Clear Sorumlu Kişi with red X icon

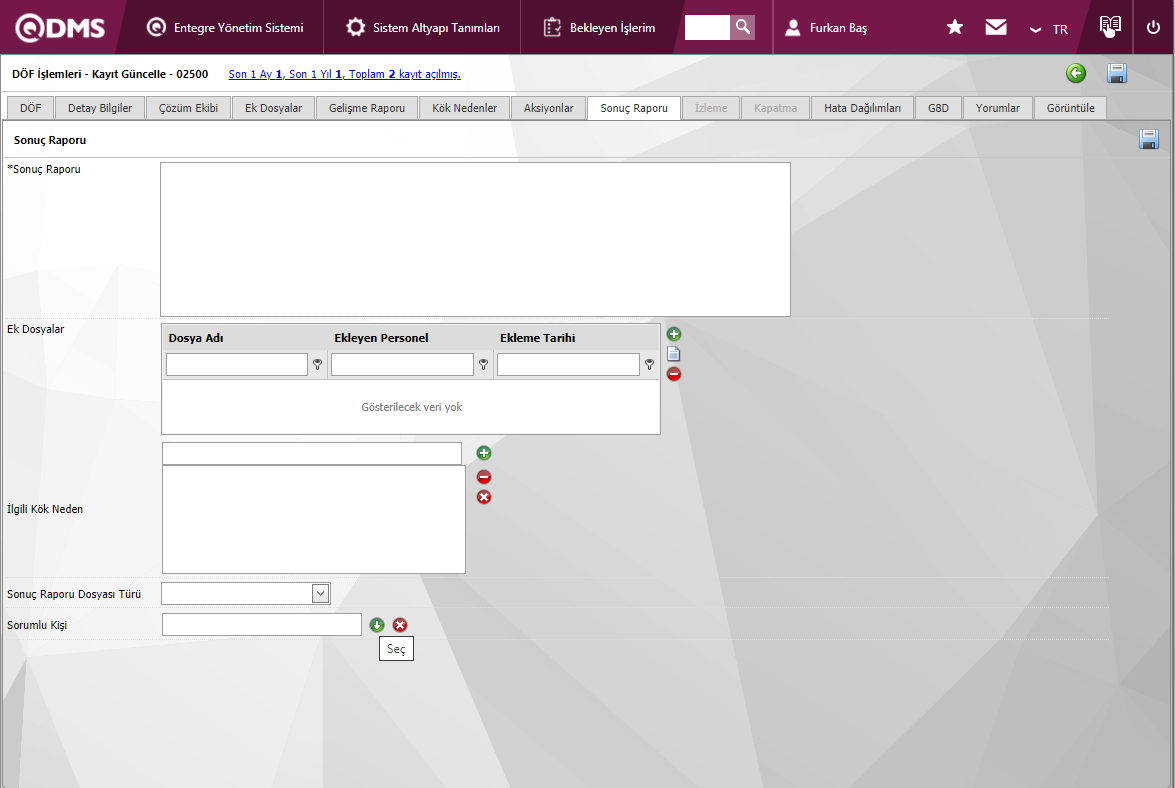(x=400, y=625)
